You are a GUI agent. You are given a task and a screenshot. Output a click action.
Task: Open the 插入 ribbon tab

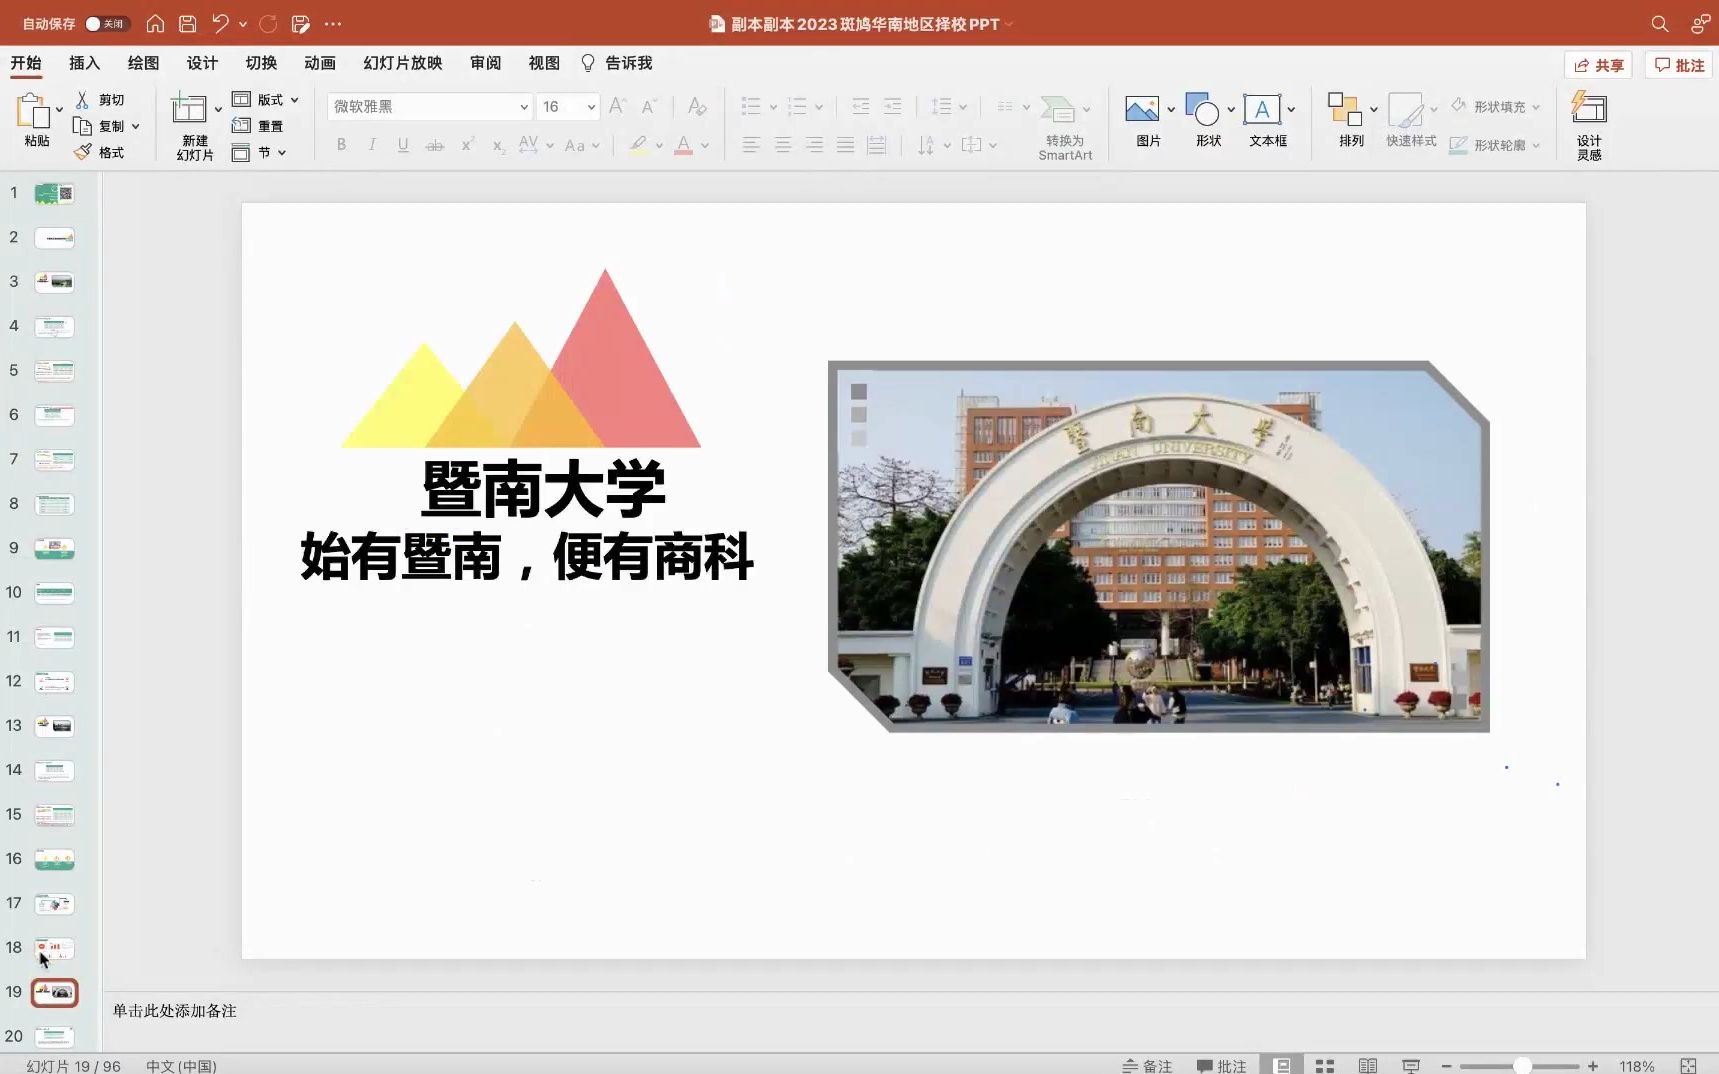[x=84, y=63]
